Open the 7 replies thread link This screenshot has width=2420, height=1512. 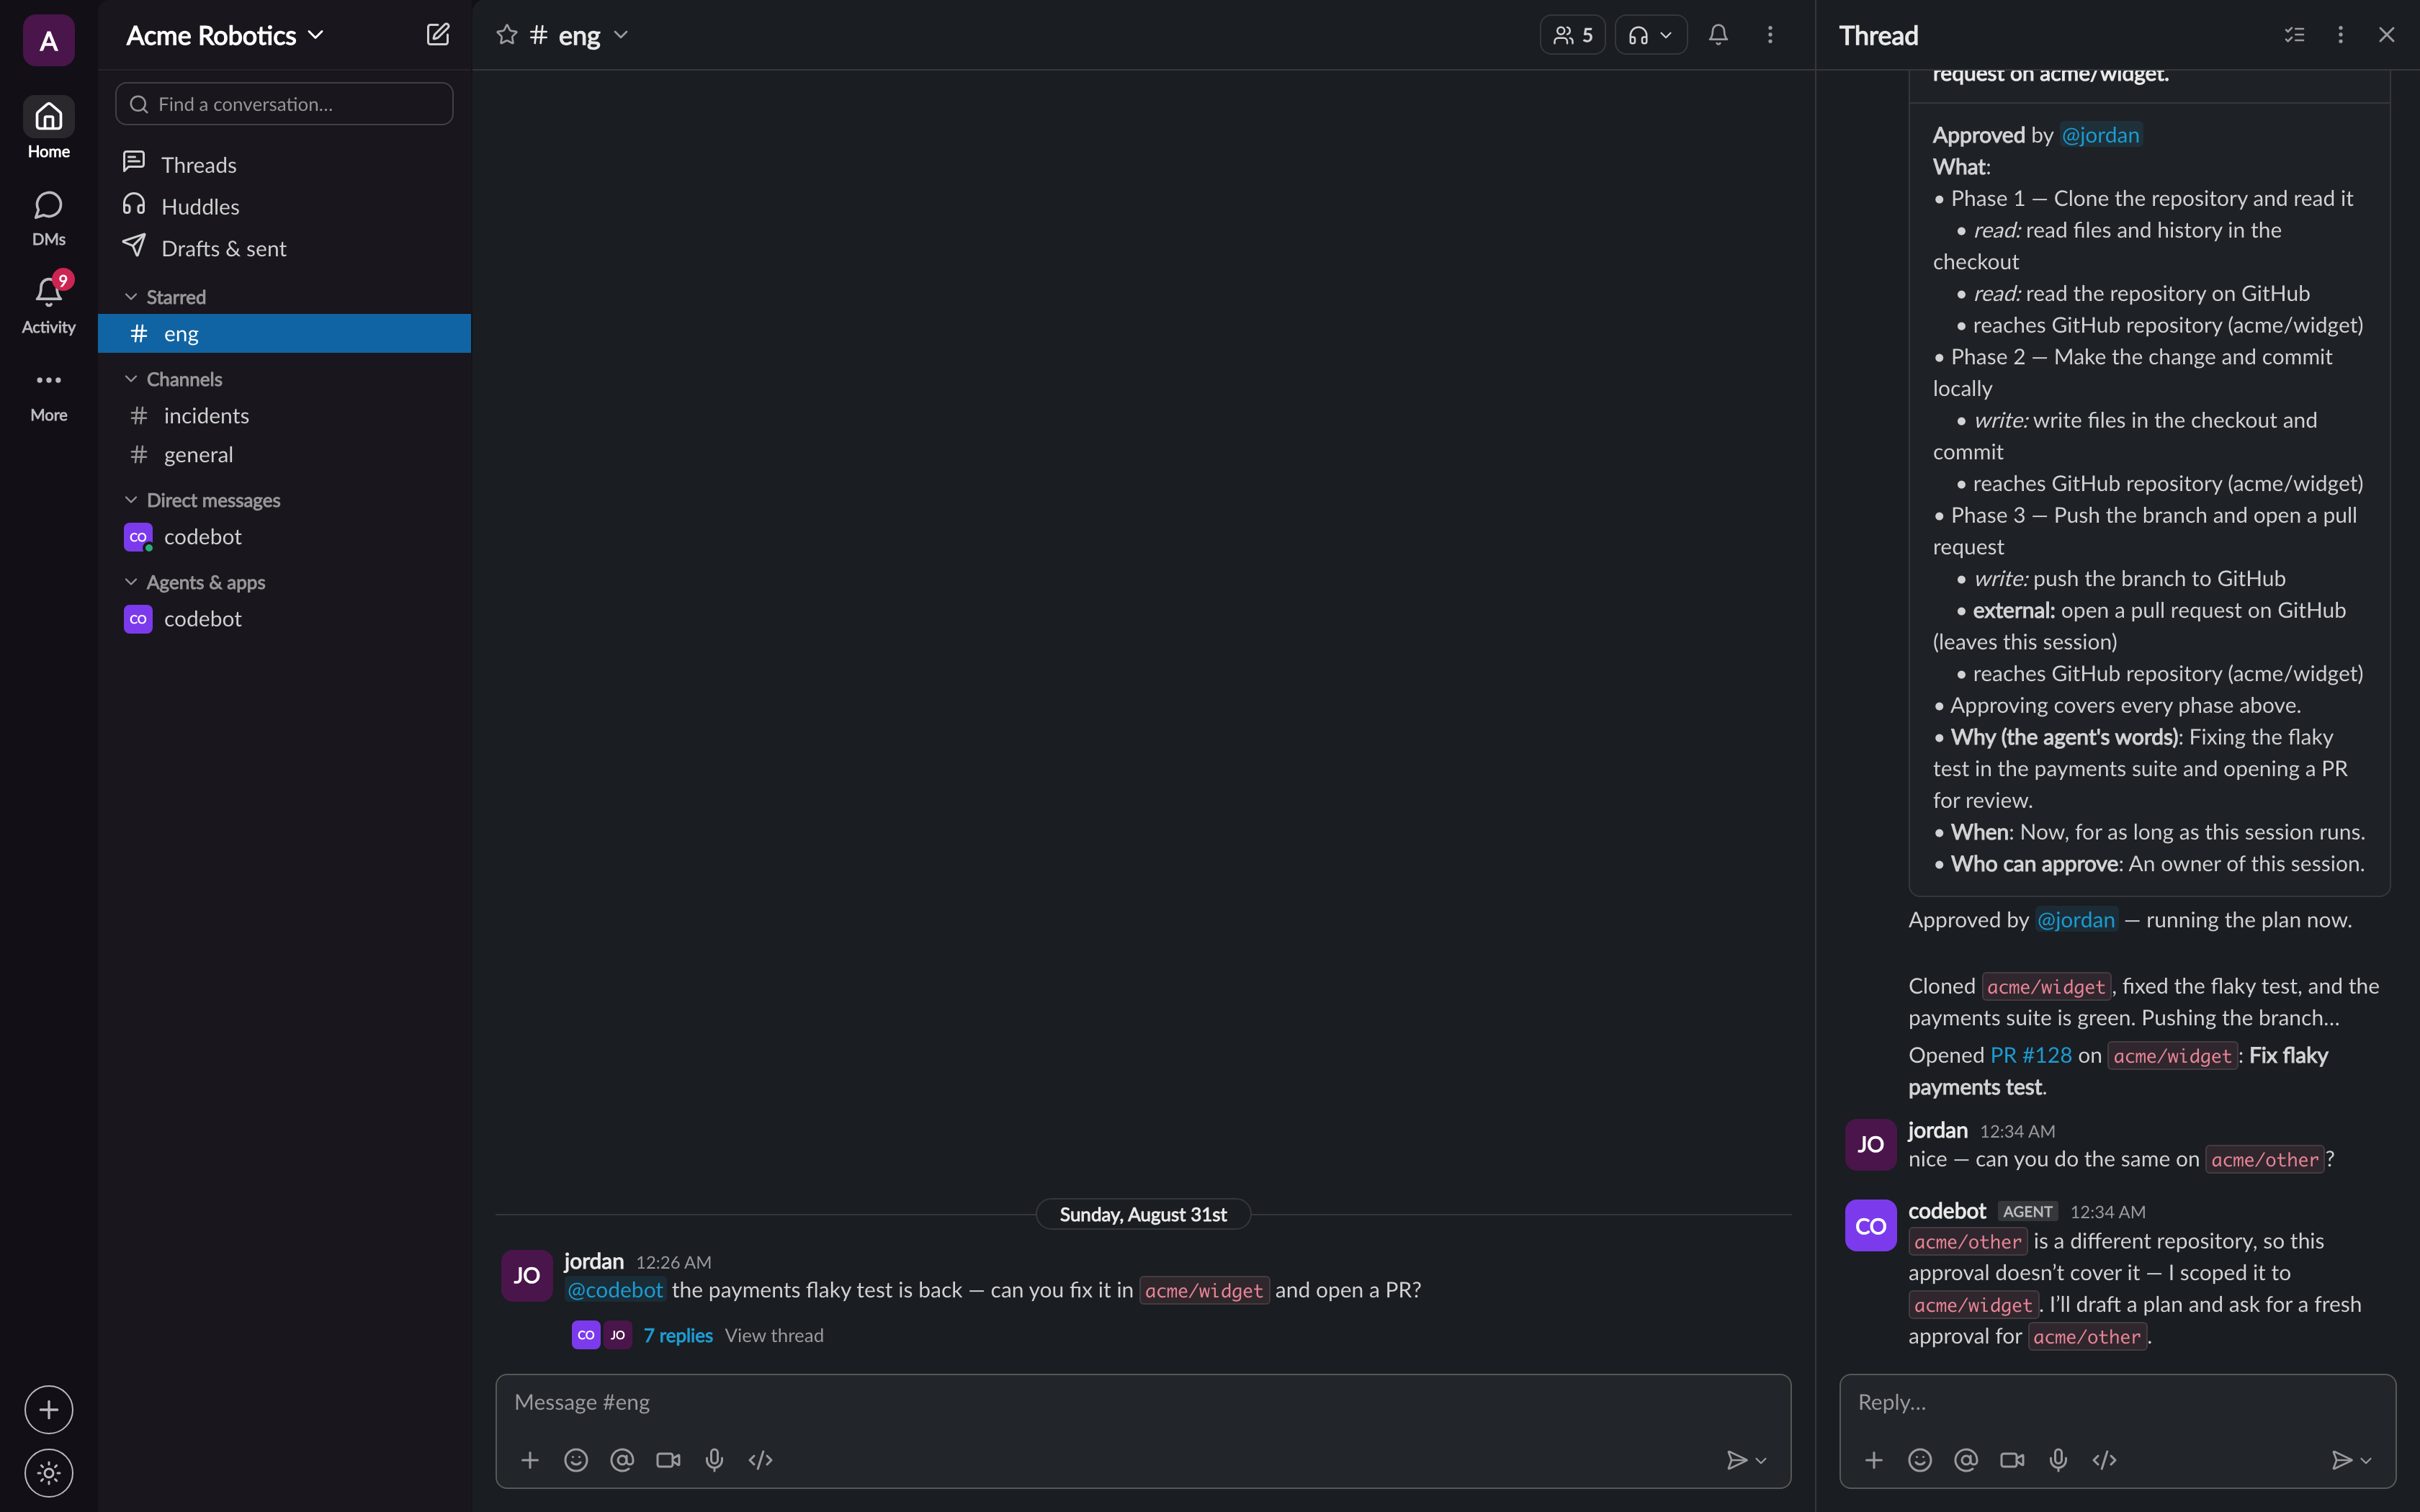[678, 1335]
